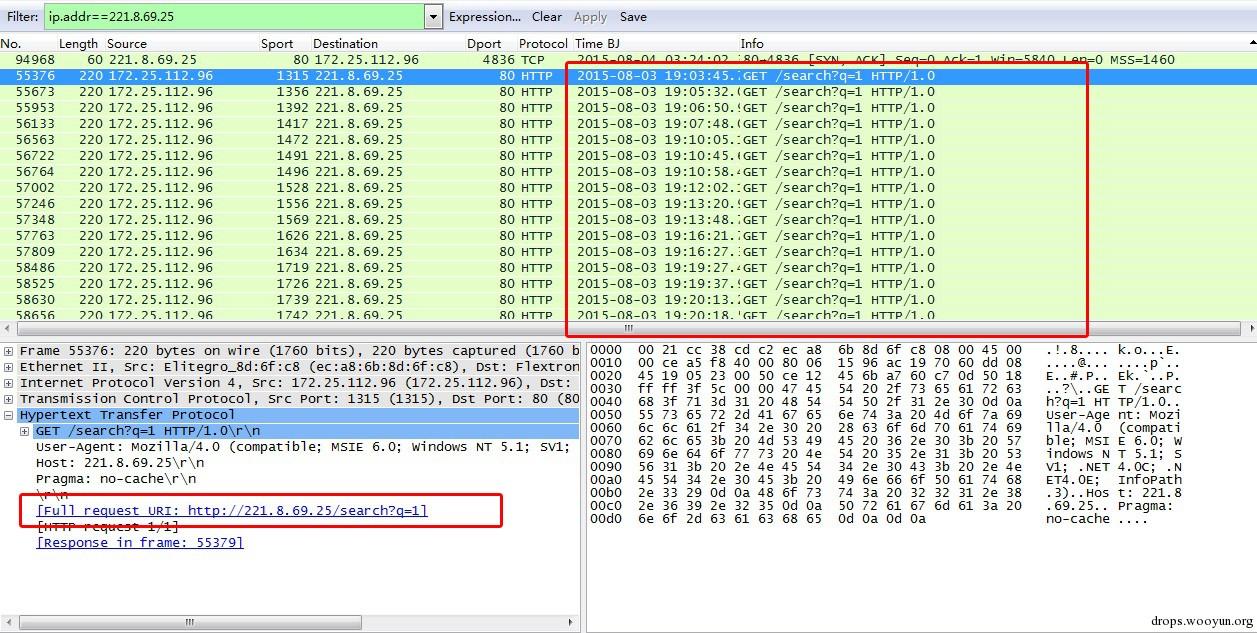Viewport: 1257px width, 633px height.
Task: Open the Full request URI link
Action: [x=232, y=511]
